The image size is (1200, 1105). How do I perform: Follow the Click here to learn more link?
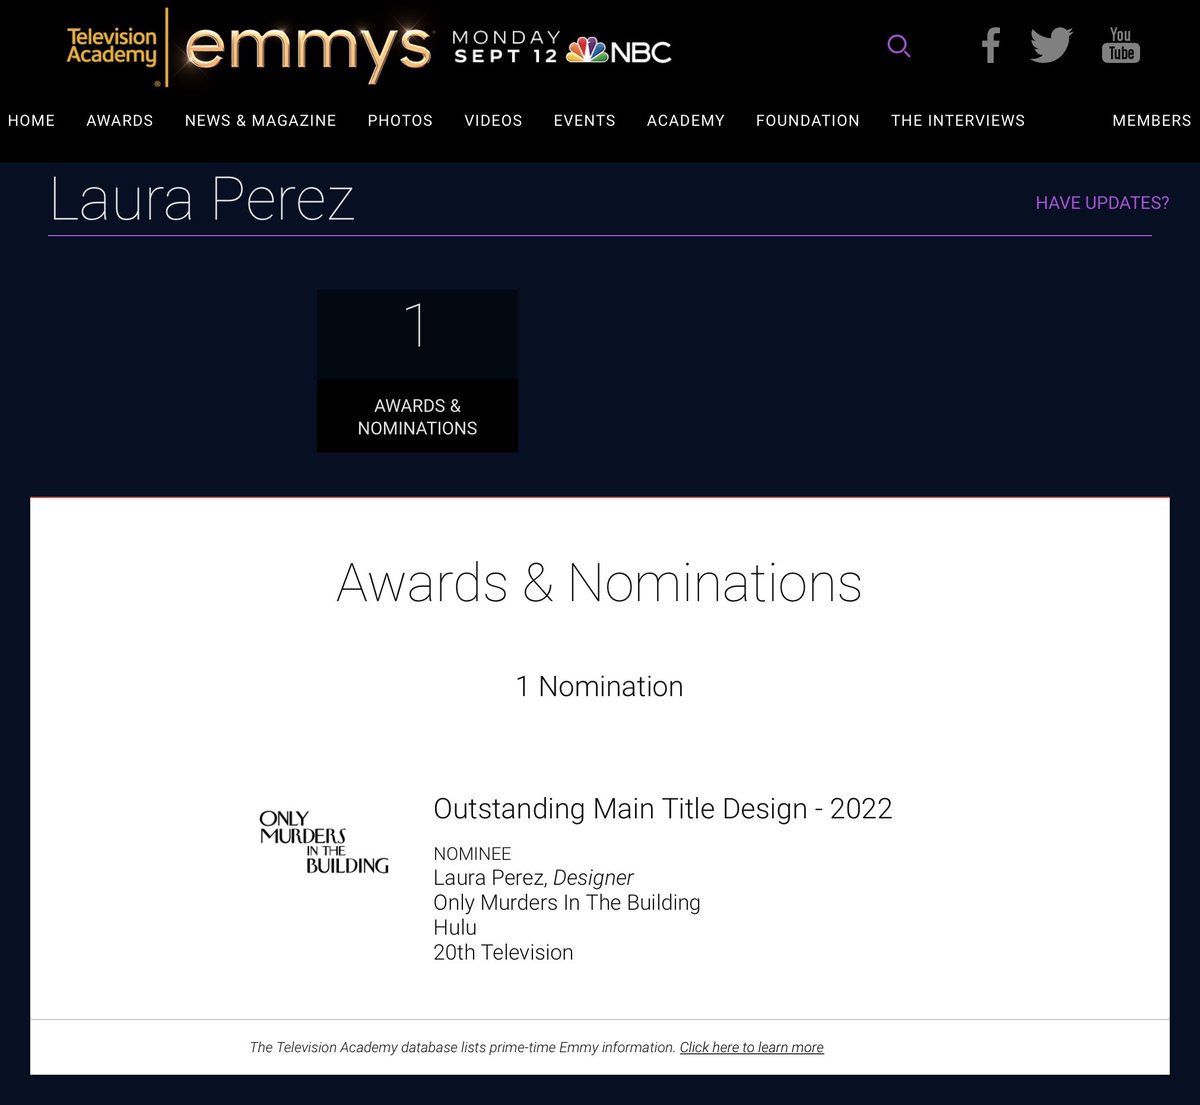coord(752,1047)
